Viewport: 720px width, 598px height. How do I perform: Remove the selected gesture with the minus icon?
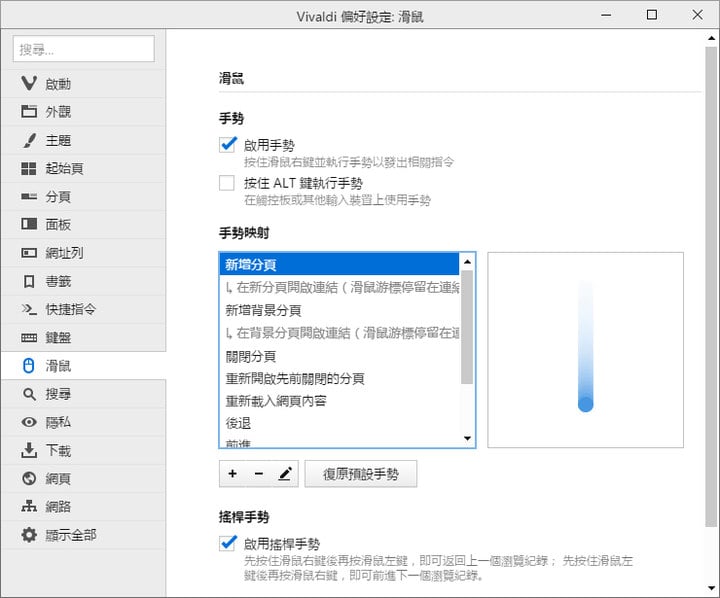point(259,474)
